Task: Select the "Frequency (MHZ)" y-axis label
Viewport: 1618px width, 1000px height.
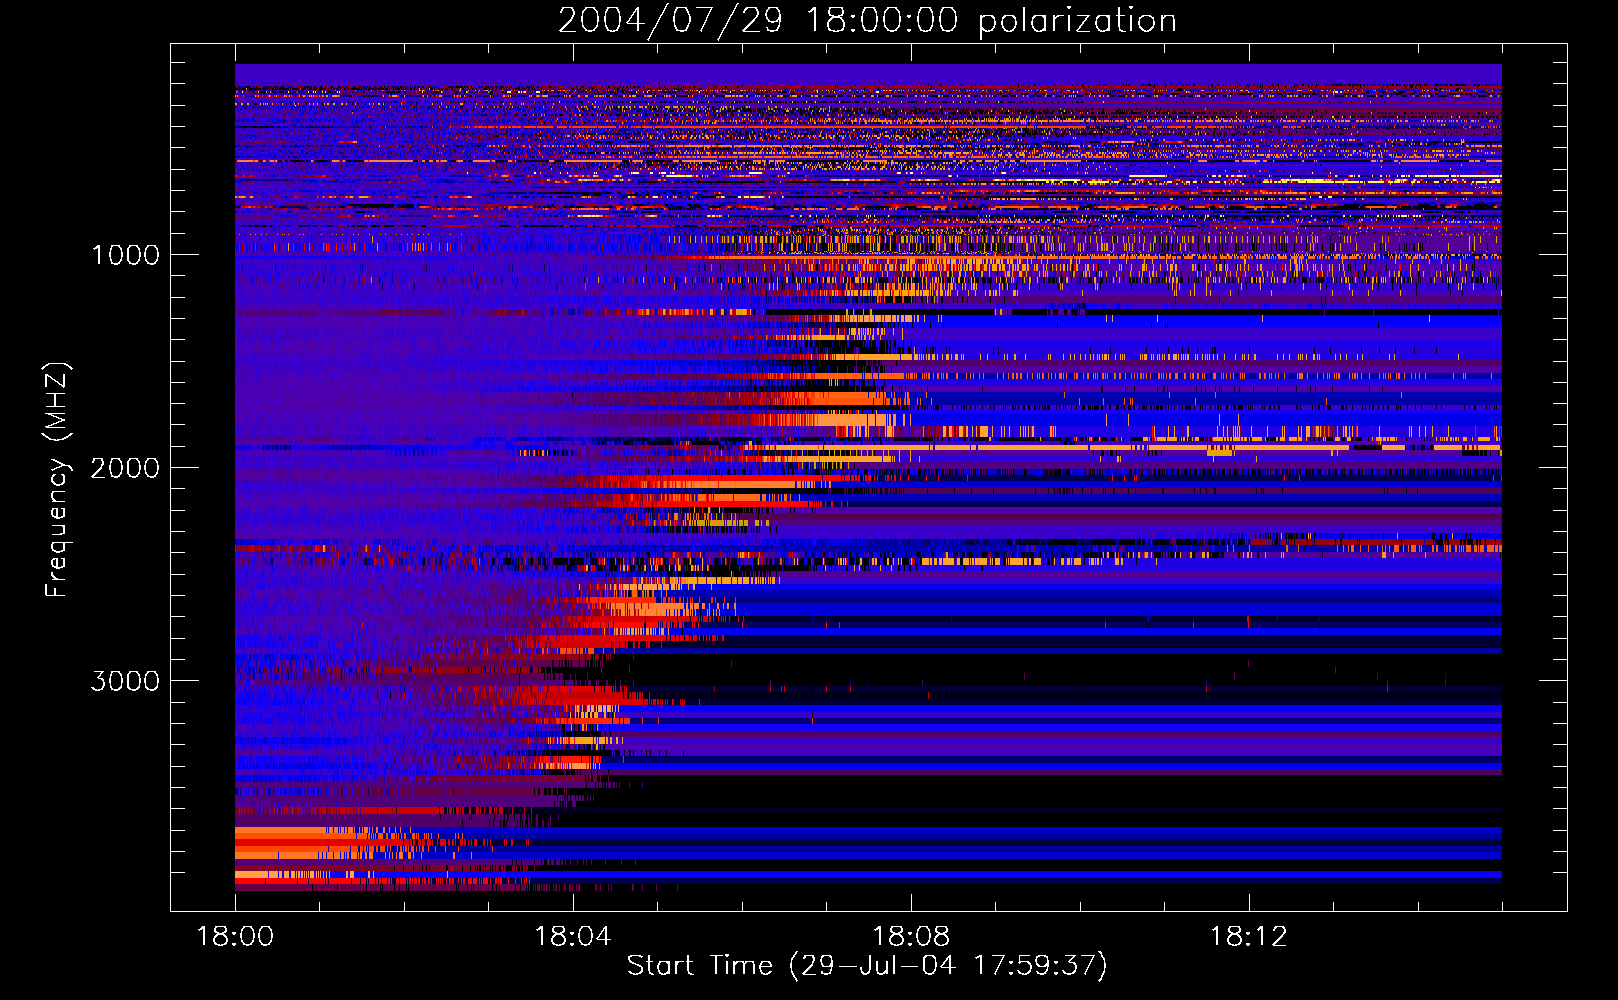Action: click(57, 480)
